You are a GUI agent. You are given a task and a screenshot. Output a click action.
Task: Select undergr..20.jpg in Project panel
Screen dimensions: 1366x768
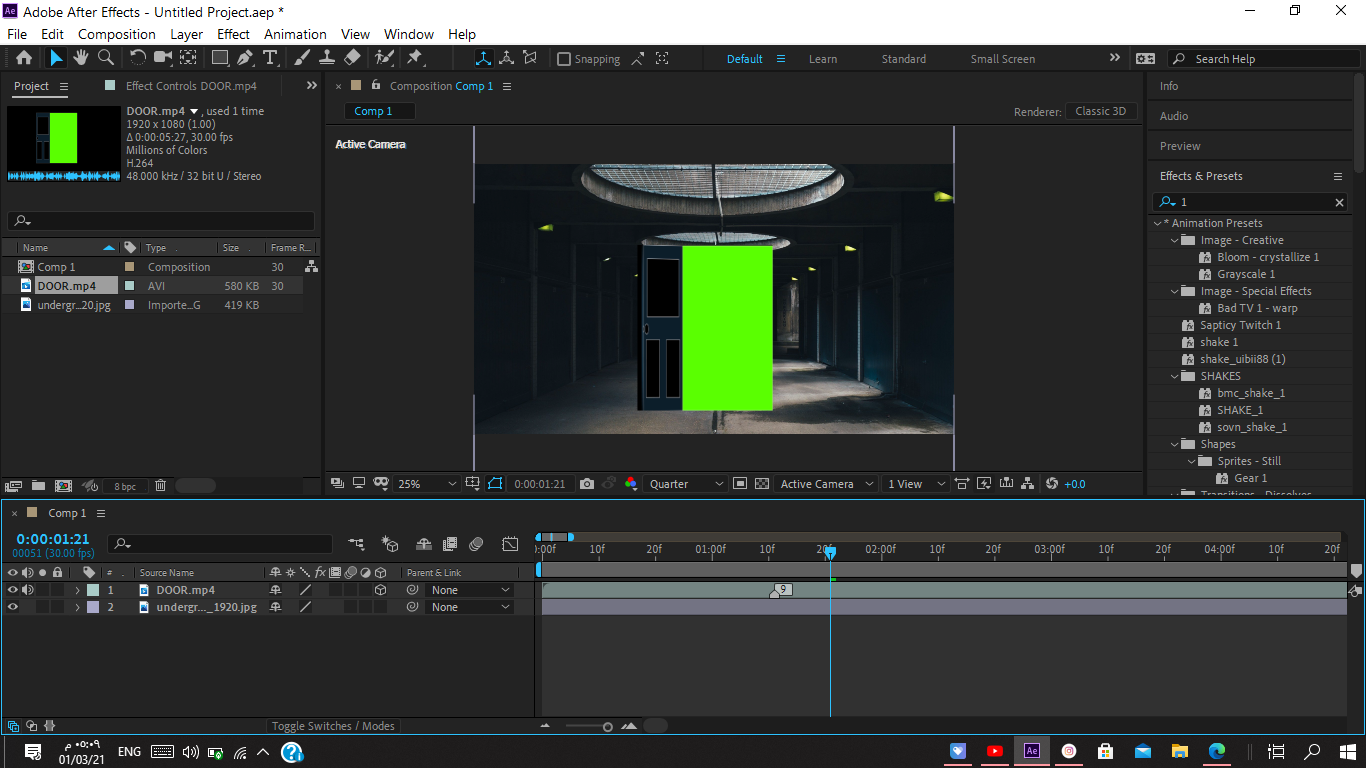click(x=73, y=305)
